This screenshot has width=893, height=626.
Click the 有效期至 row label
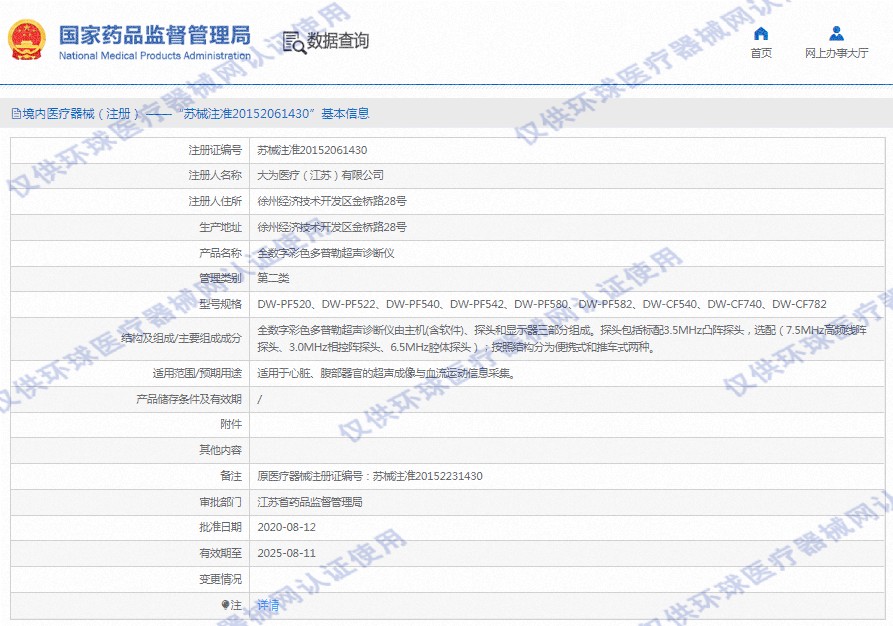220,553
